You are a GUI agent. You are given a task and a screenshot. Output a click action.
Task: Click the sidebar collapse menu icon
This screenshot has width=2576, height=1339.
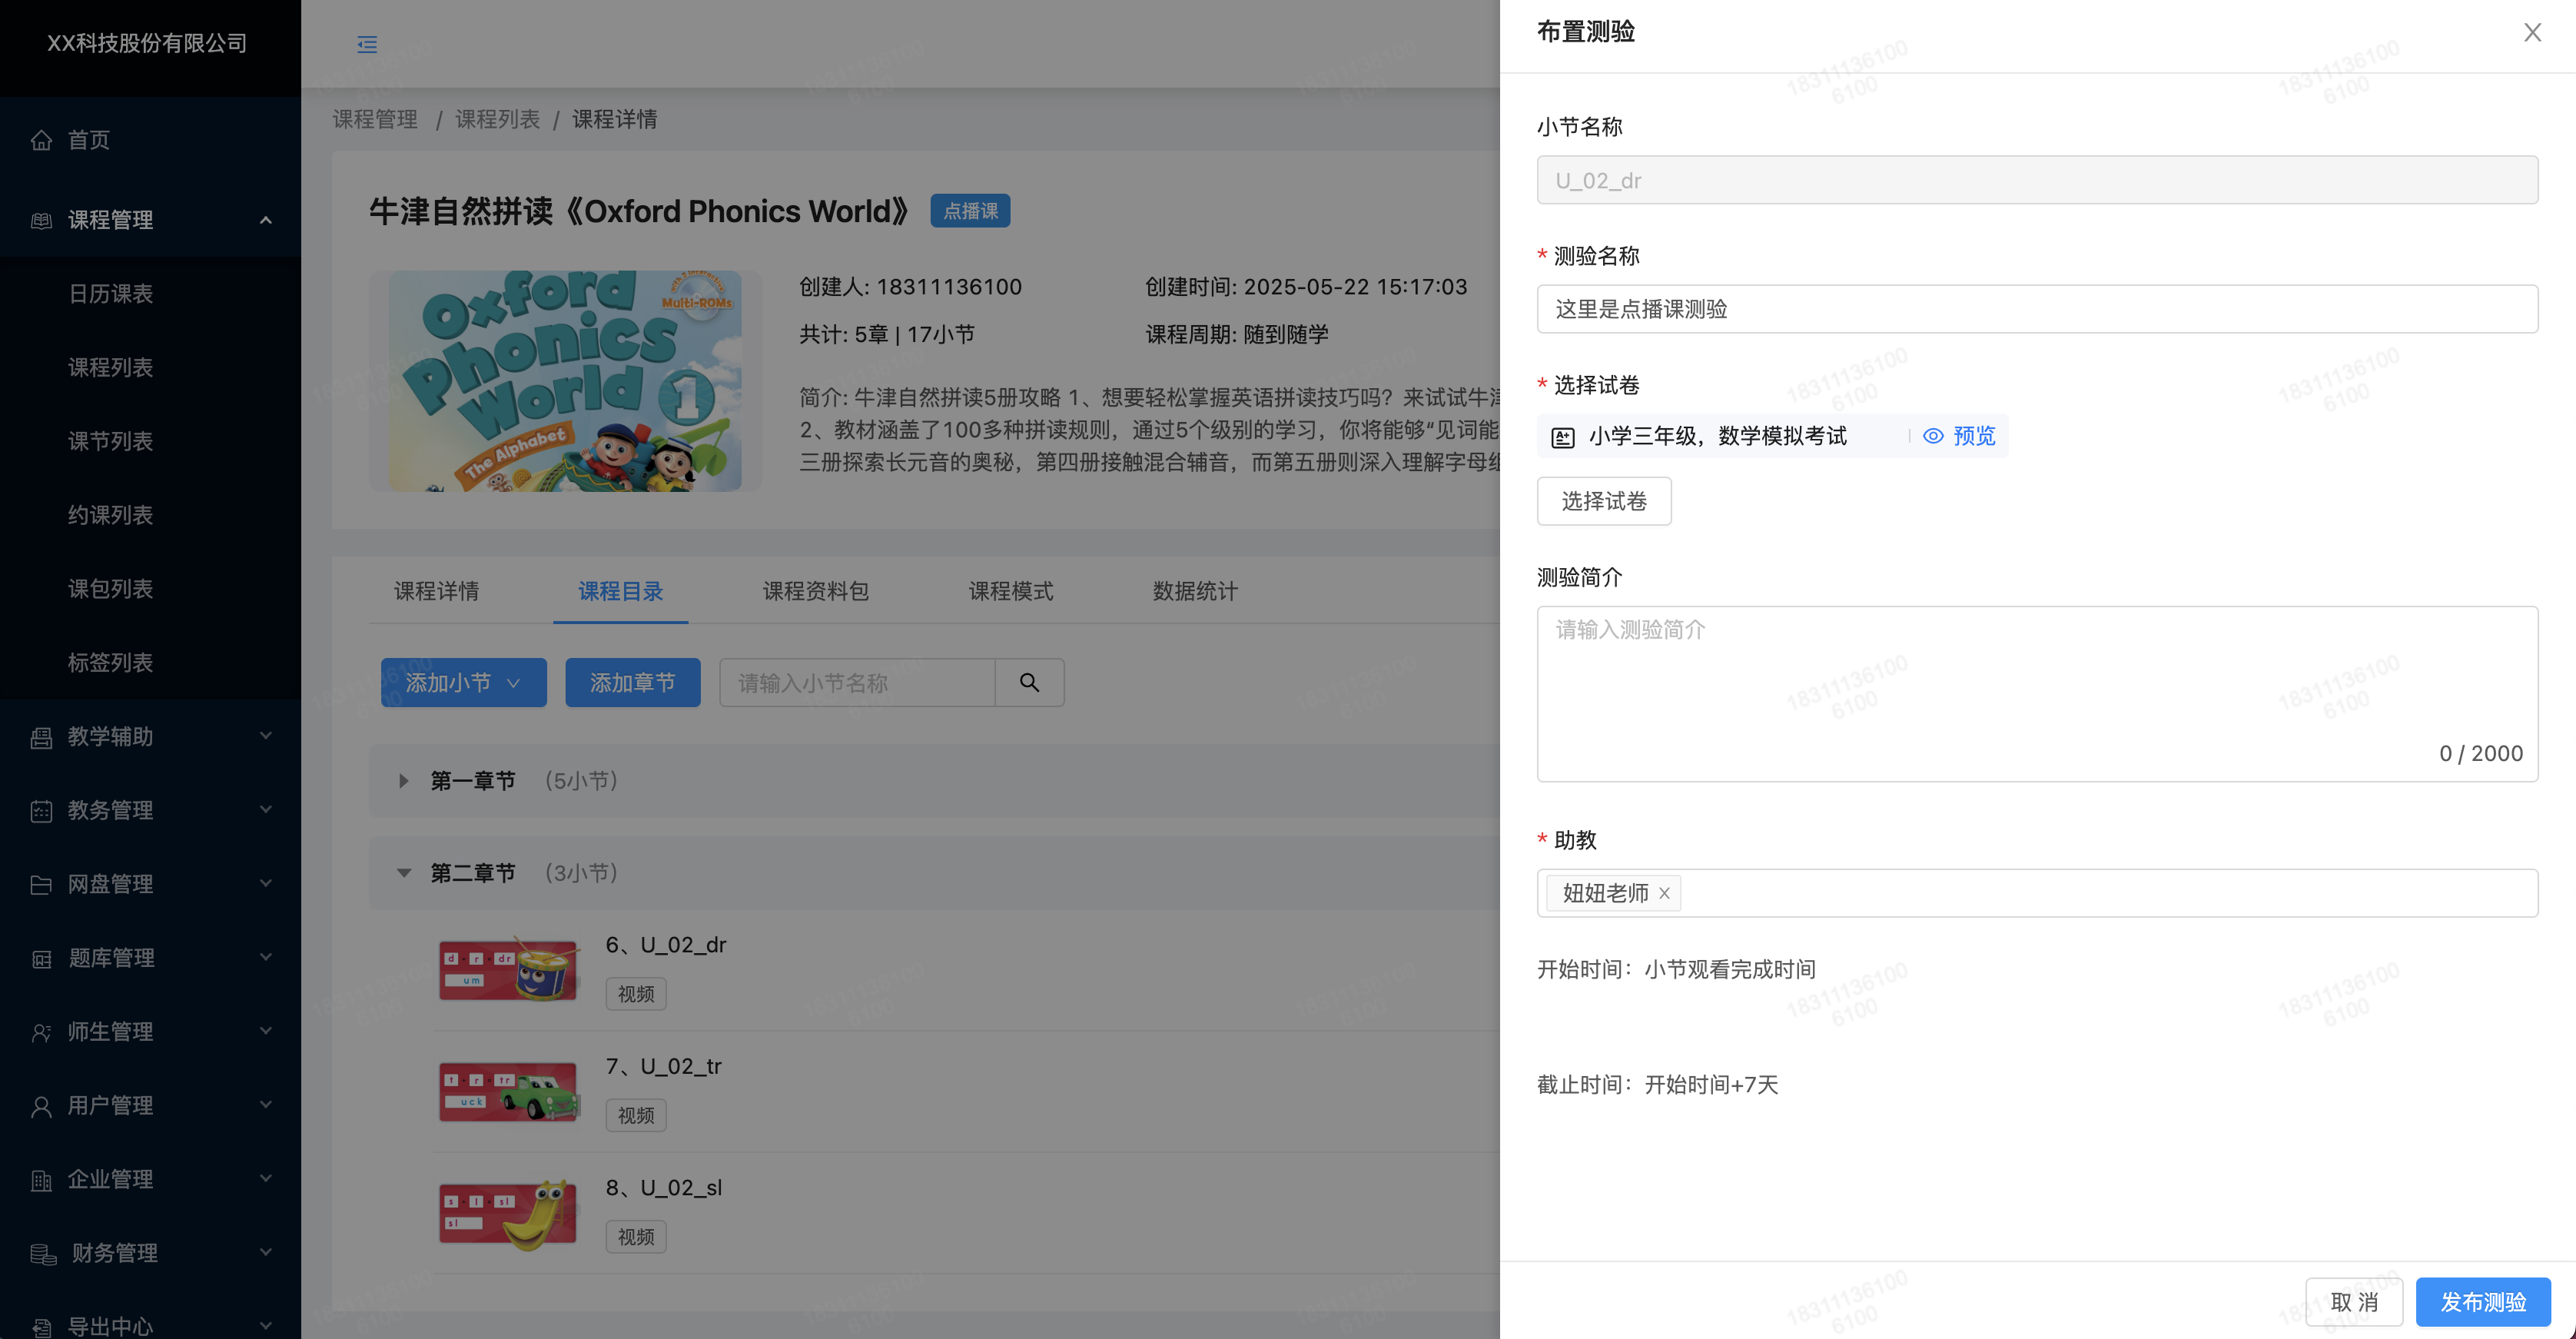pyautogui.click(x=367, y=44)
